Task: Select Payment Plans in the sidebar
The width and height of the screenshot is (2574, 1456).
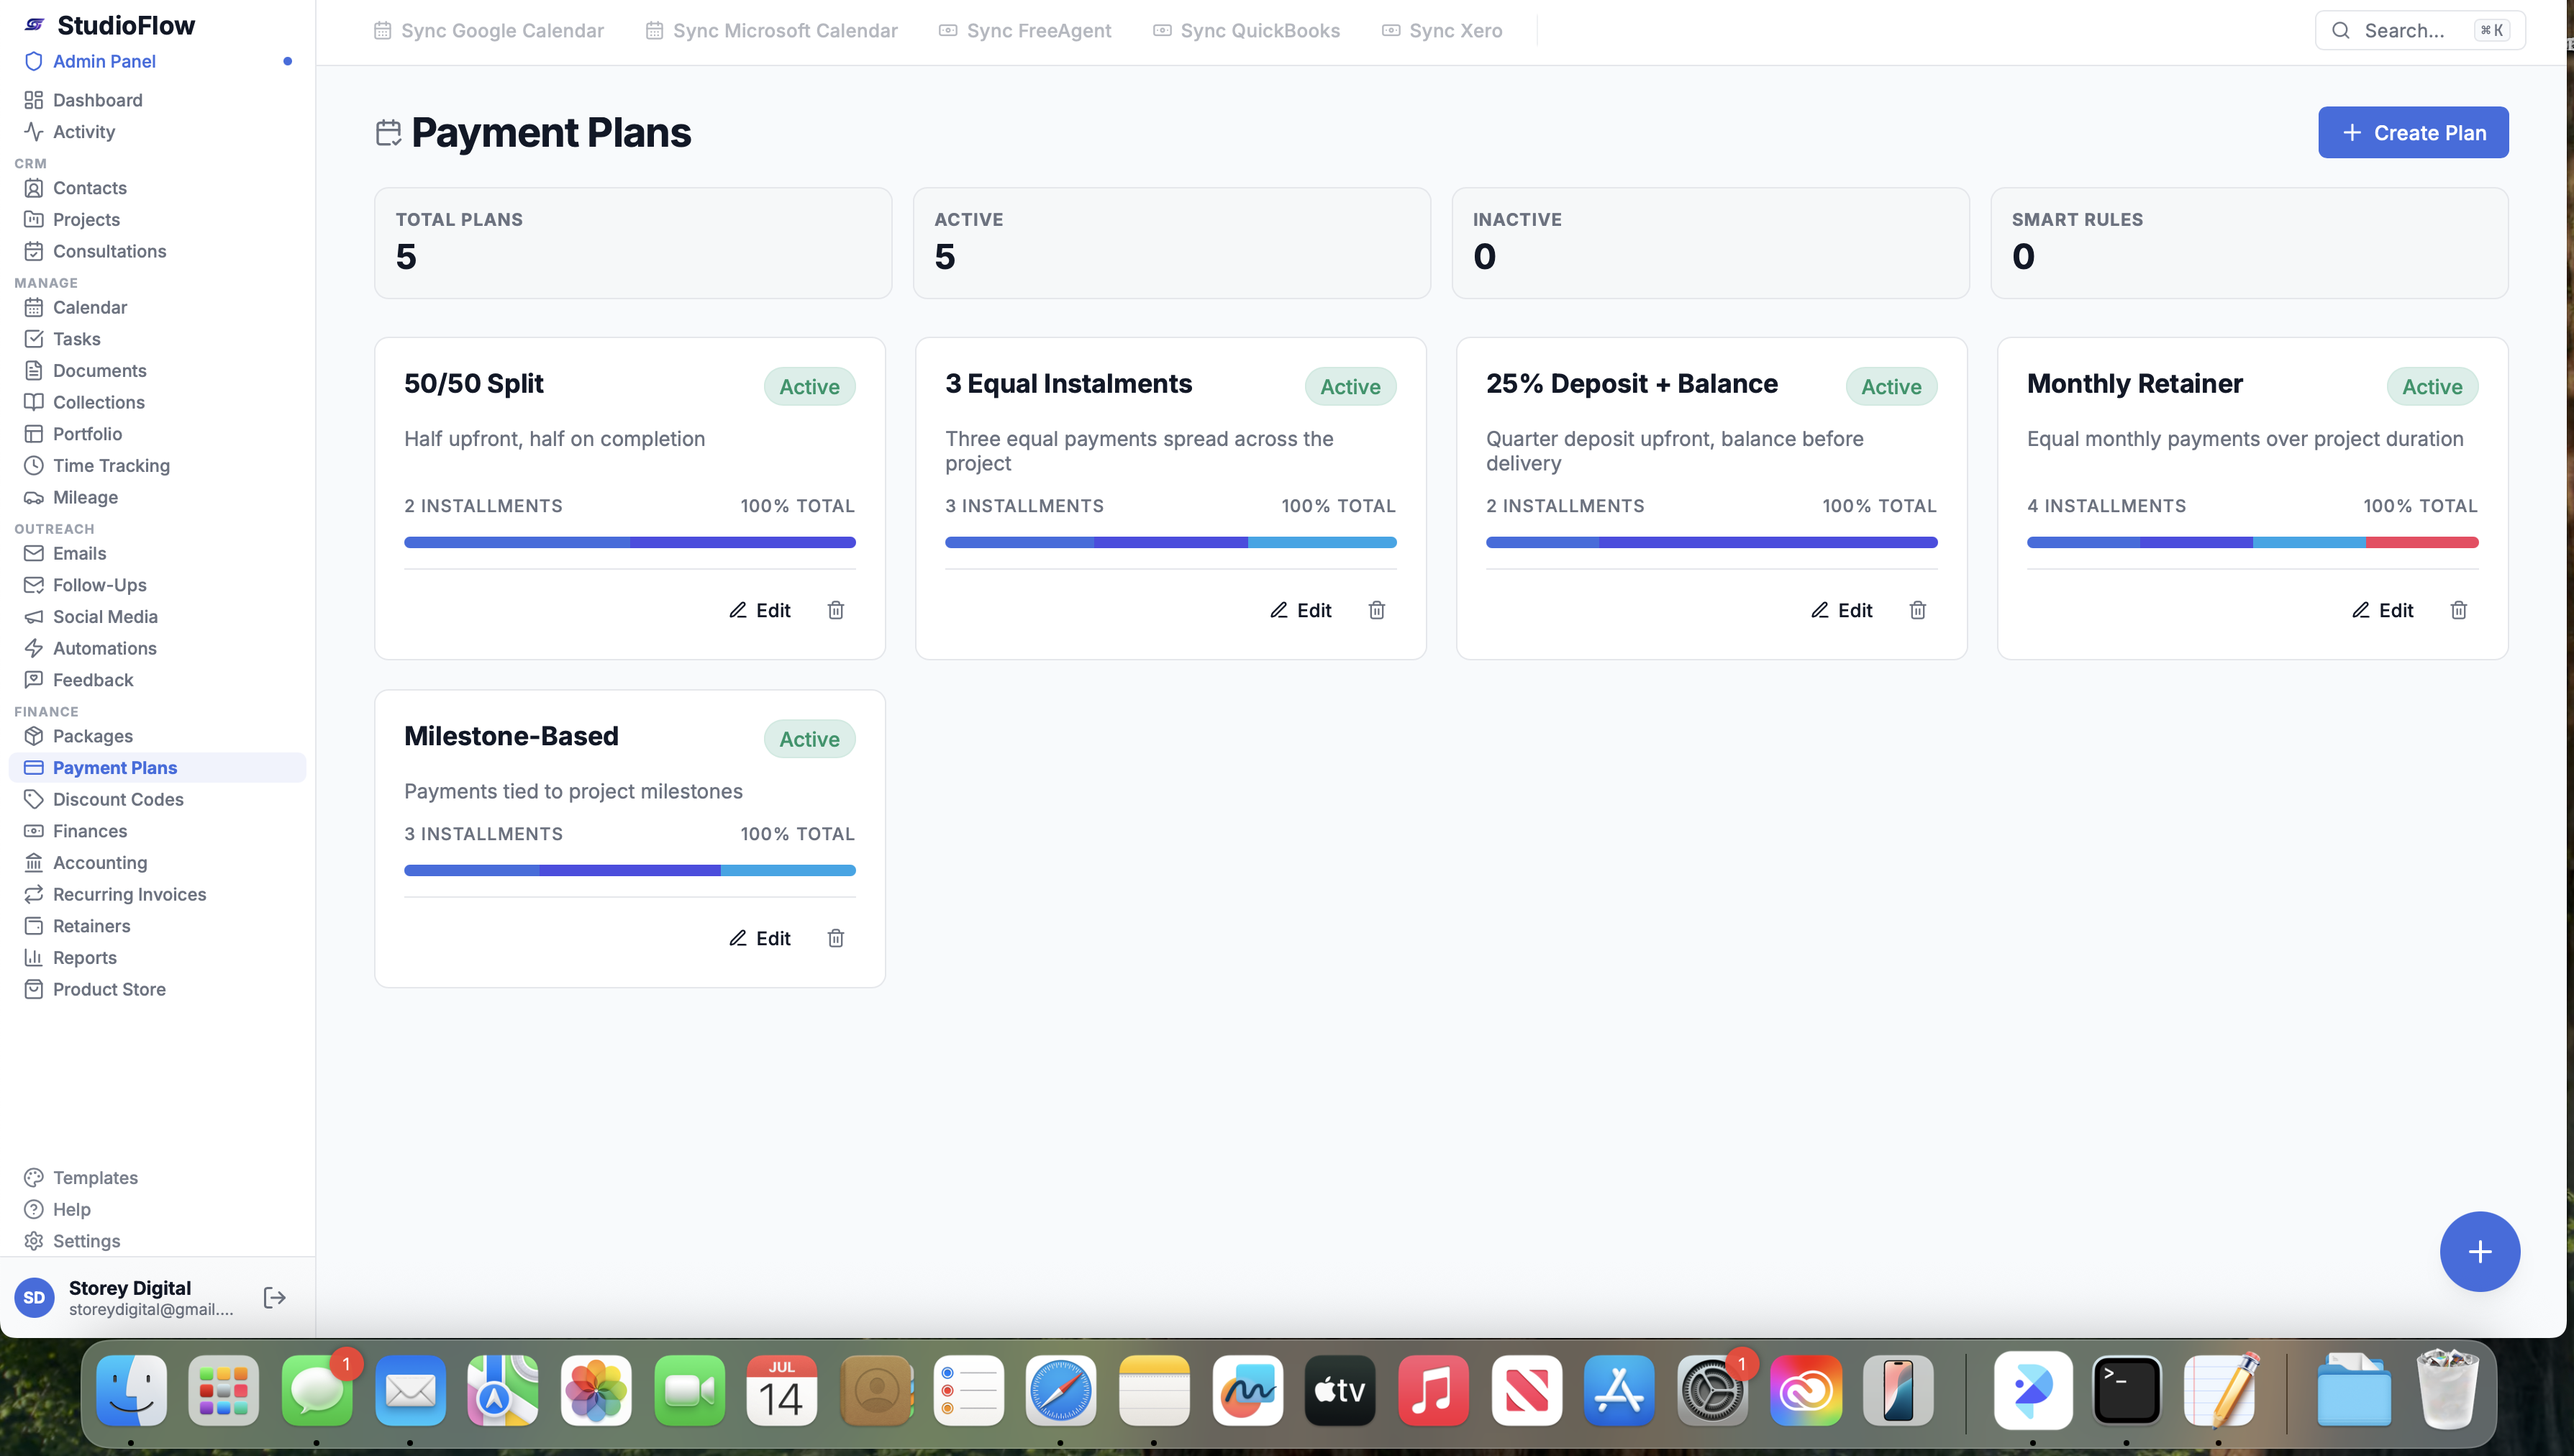Action: pyautogui.click(x=157, y=768)
